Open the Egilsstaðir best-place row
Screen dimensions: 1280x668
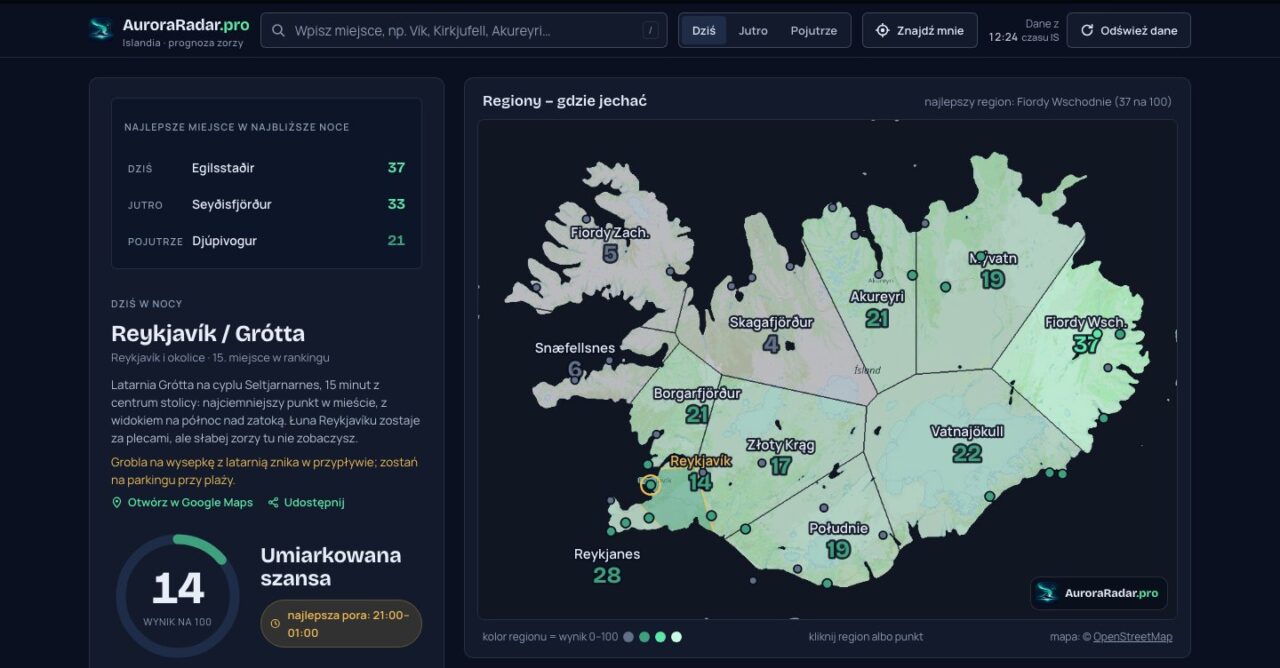click(x=266, y=168)
